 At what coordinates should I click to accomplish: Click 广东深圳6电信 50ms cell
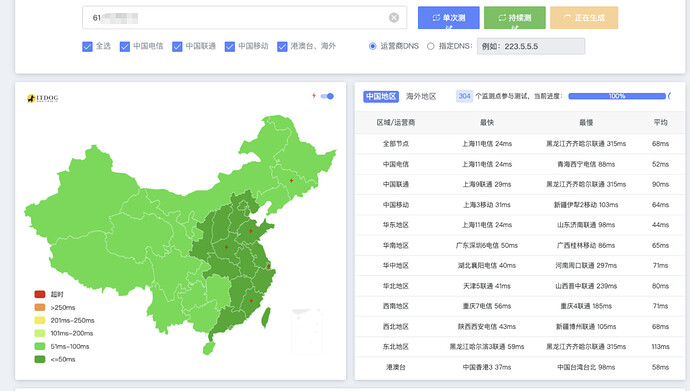coord(487,245)
